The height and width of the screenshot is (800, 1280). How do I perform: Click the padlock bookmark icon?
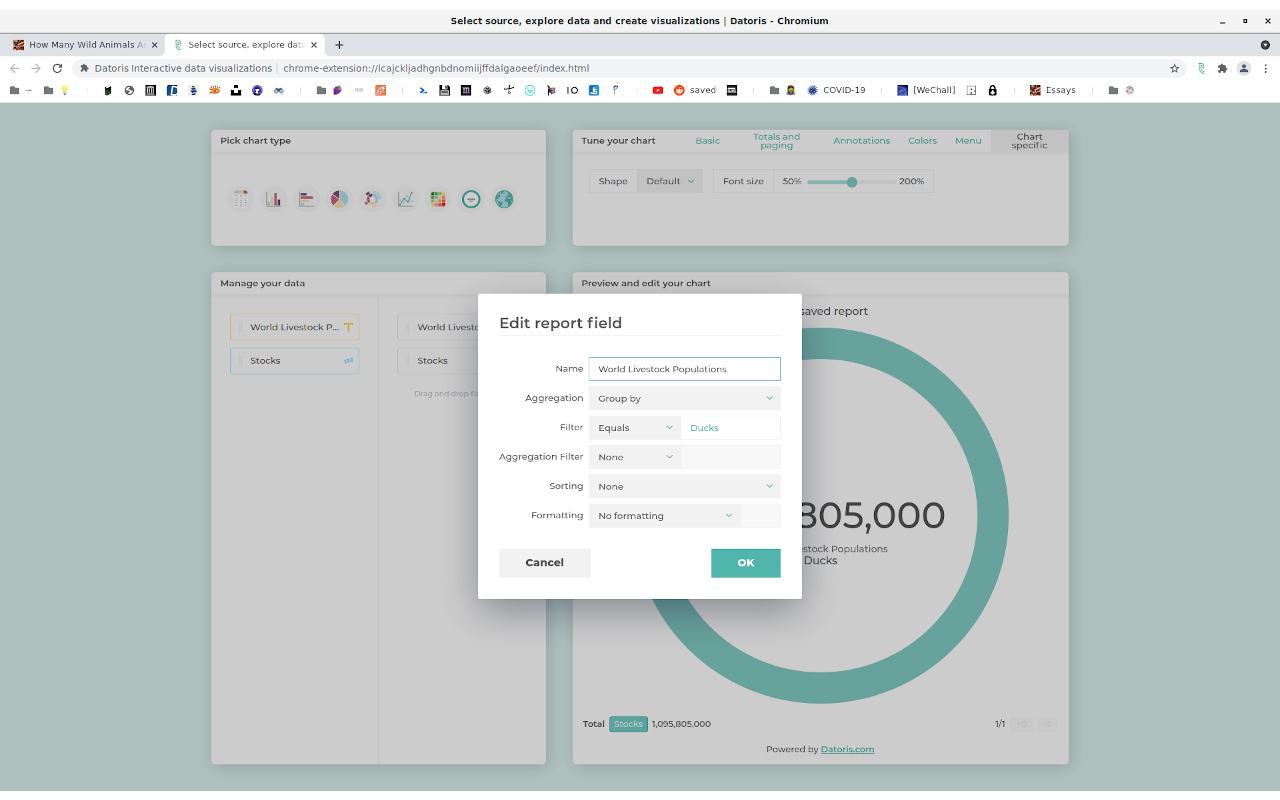(x=992, y=90)
